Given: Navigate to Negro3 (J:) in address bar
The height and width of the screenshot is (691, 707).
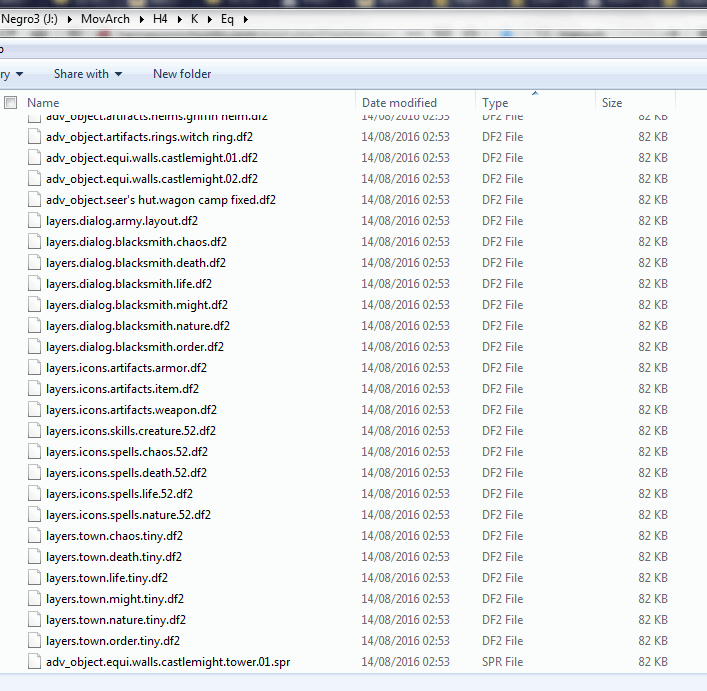Looking at the screenshot, I should click(29, 19).
